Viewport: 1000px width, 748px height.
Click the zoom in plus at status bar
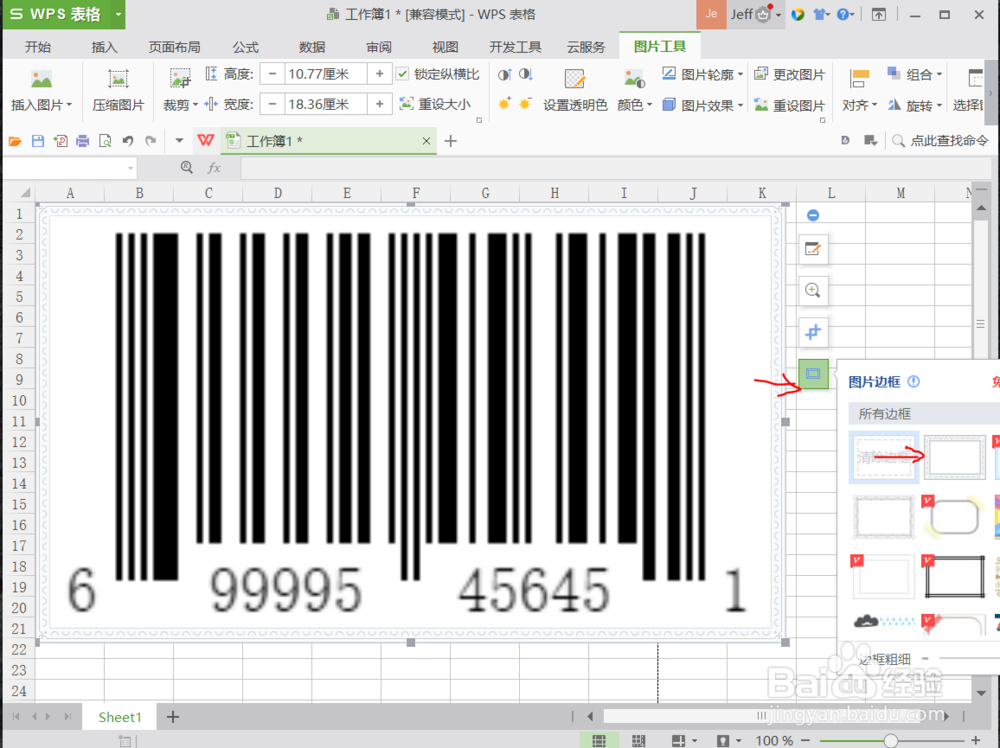976,740
